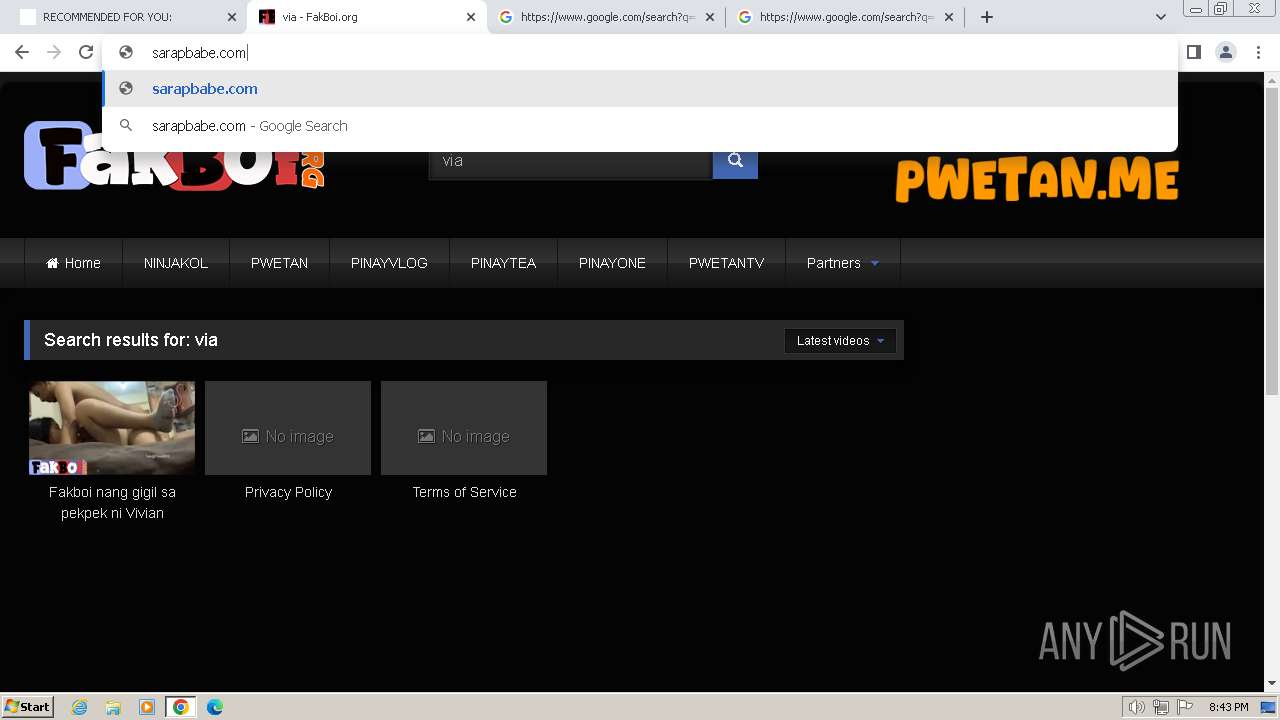Open Windows Media Player from the taskbar
Screen dimensions: 1280x720
(x=147, y=707)
